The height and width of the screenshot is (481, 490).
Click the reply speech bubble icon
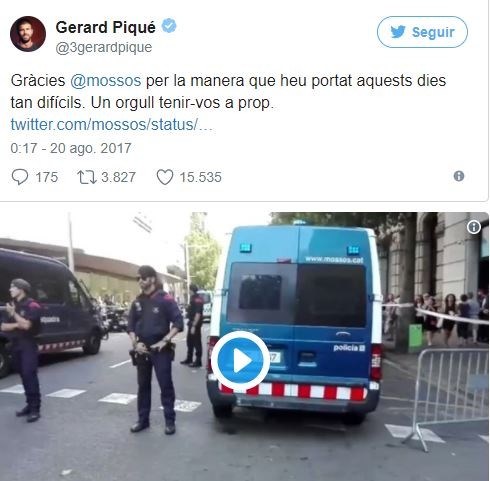coord(20,177)
